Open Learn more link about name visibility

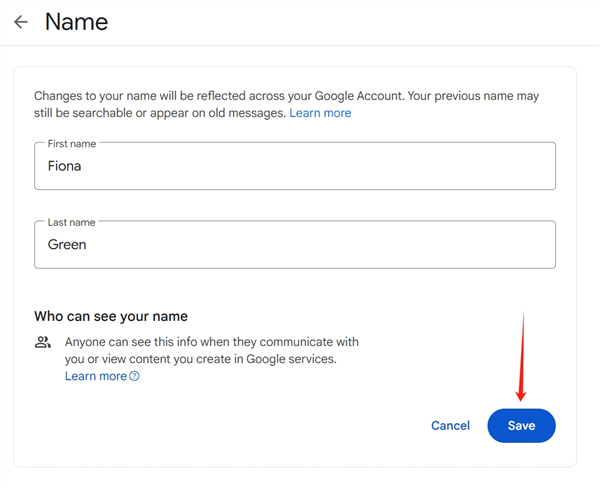pos(96,376)
